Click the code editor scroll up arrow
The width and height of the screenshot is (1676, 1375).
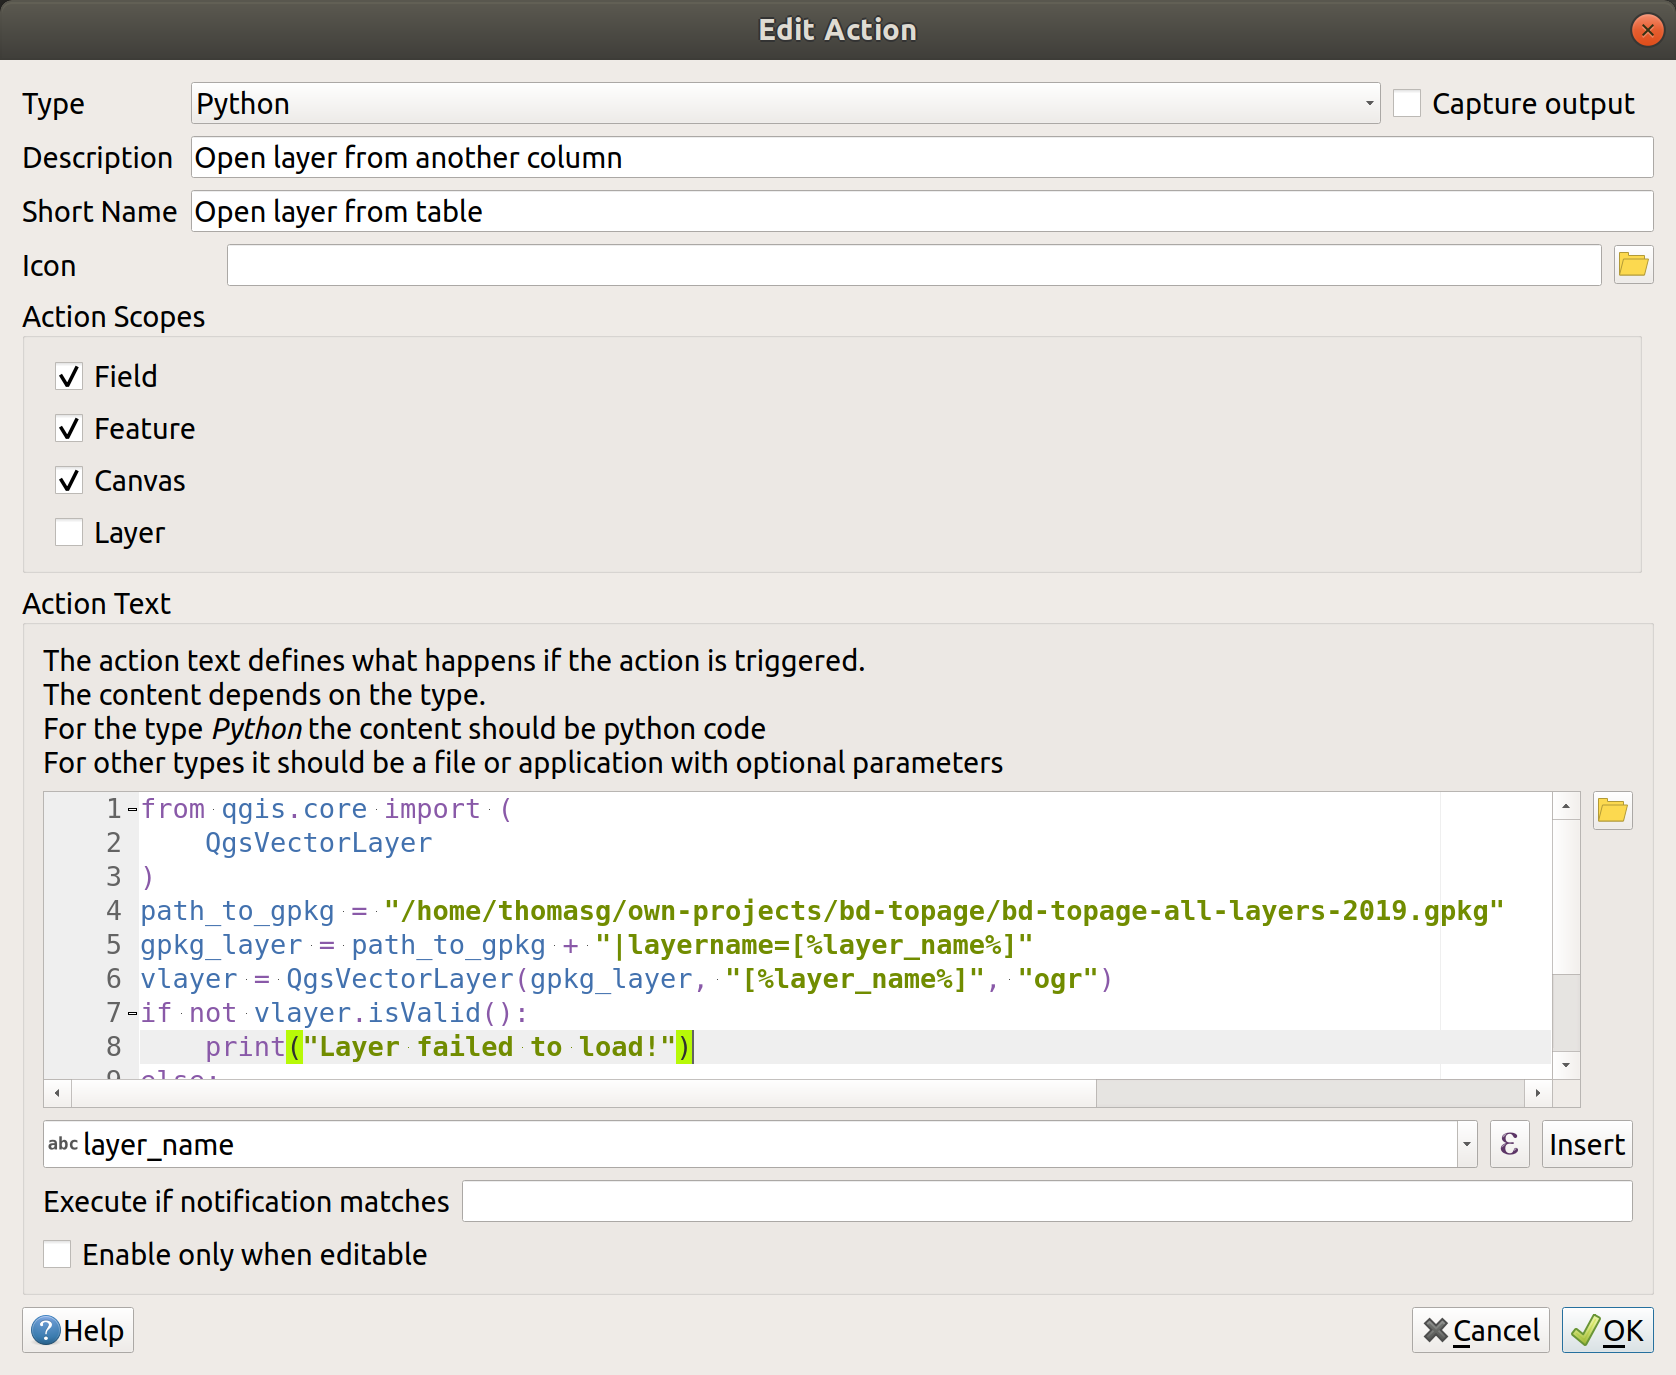point(1566,806)
